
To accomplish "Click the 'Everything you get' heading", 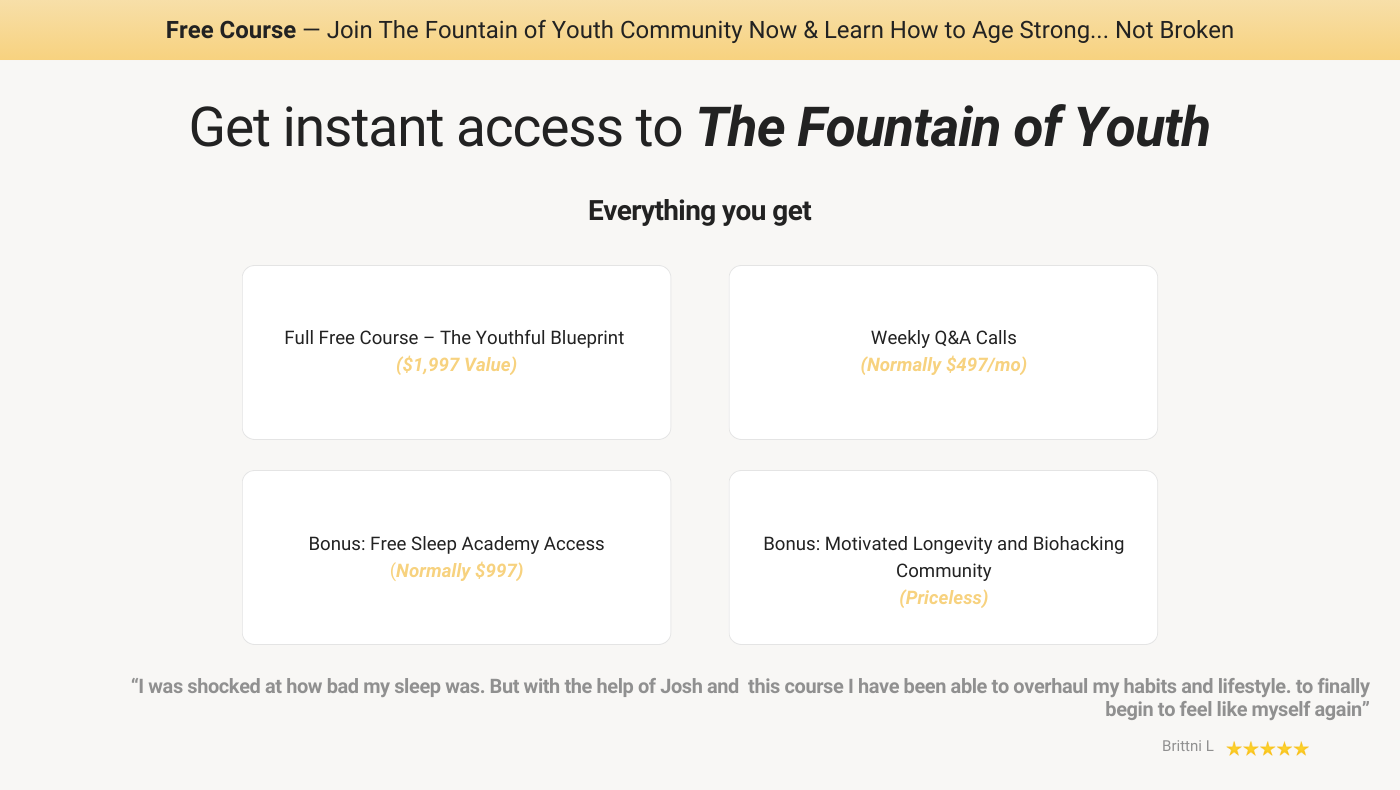I will pyautogui.click(x=700, y=211).
